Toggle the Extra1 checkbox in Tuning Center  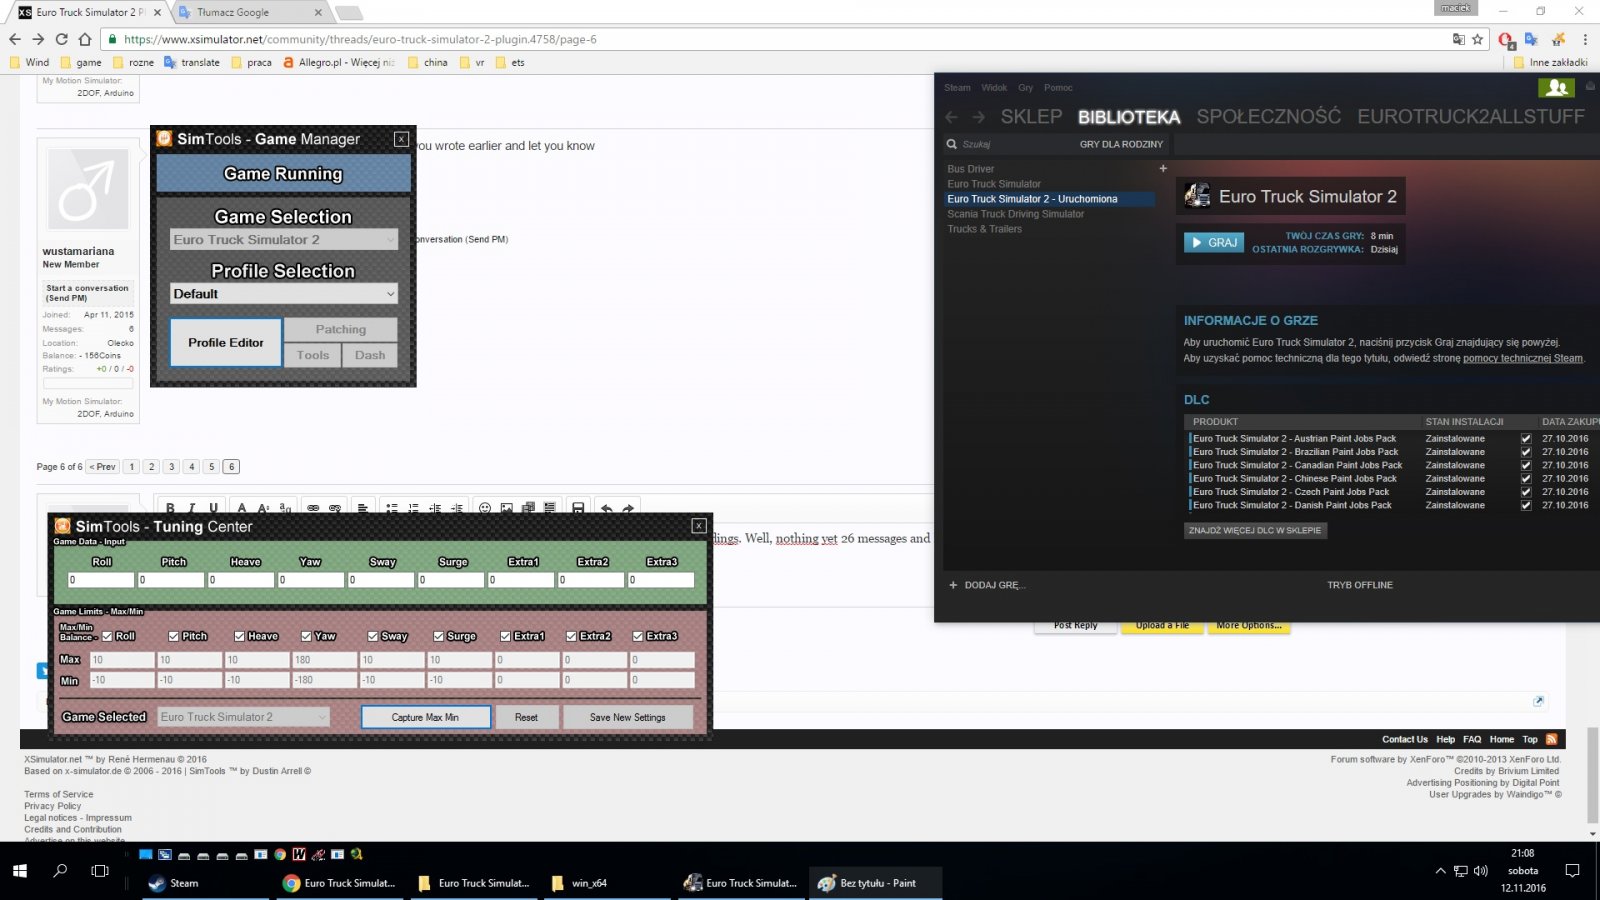(x=506, y=636)
